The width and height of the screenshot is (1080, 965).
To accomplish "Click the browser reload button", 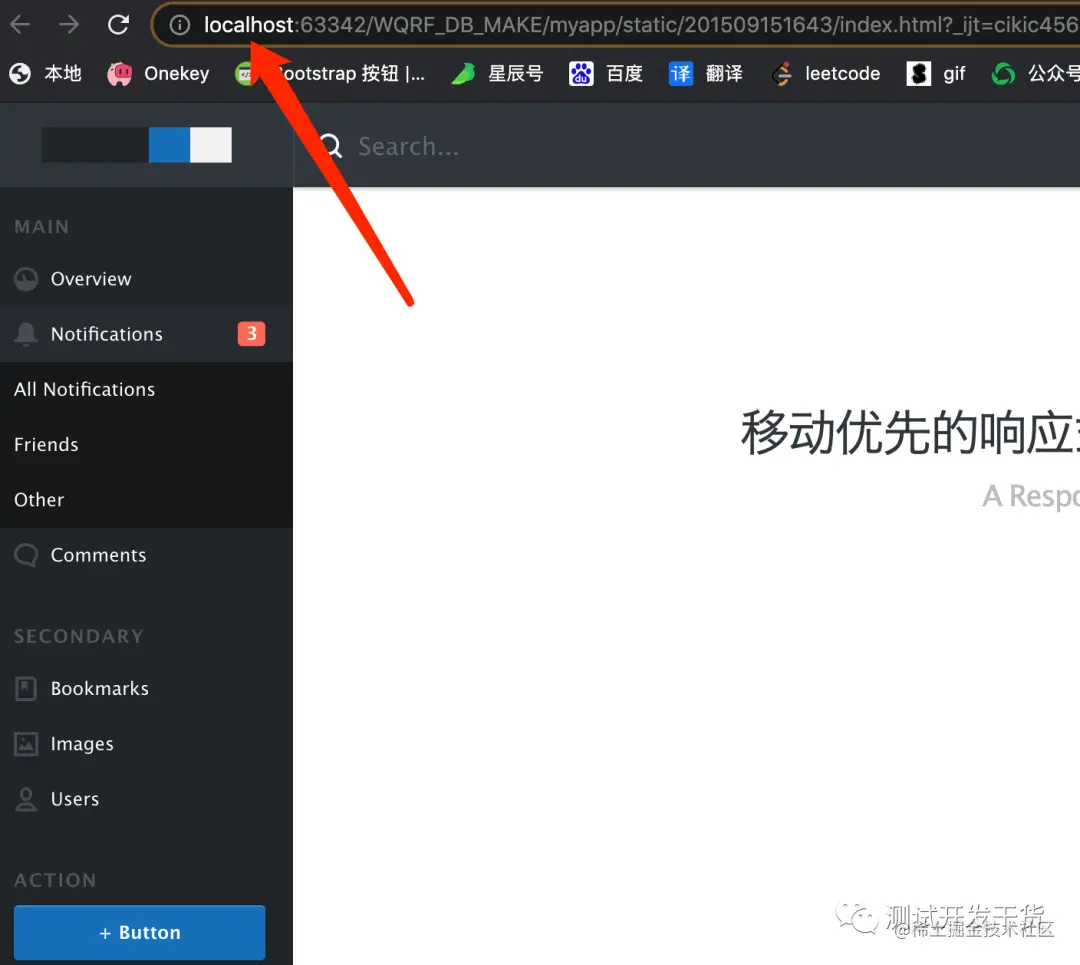I will tap(118, 25).
